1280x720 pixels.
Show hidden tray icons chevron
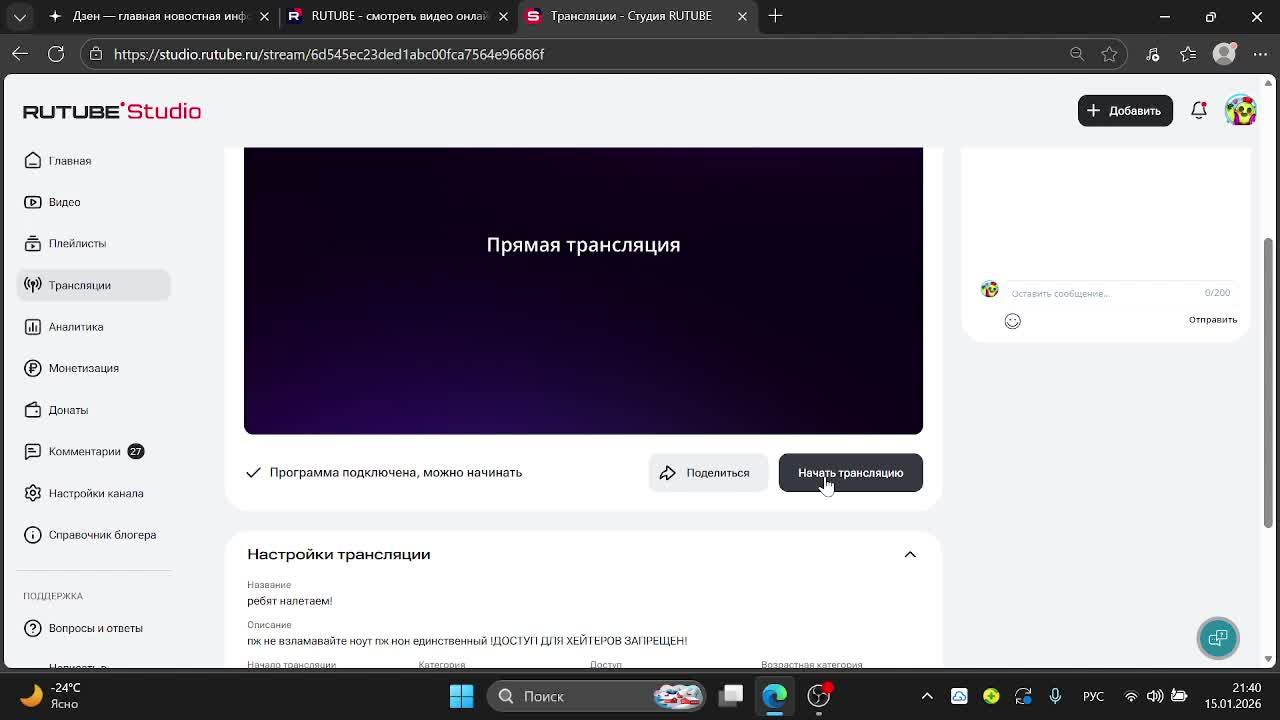(927, 696)
